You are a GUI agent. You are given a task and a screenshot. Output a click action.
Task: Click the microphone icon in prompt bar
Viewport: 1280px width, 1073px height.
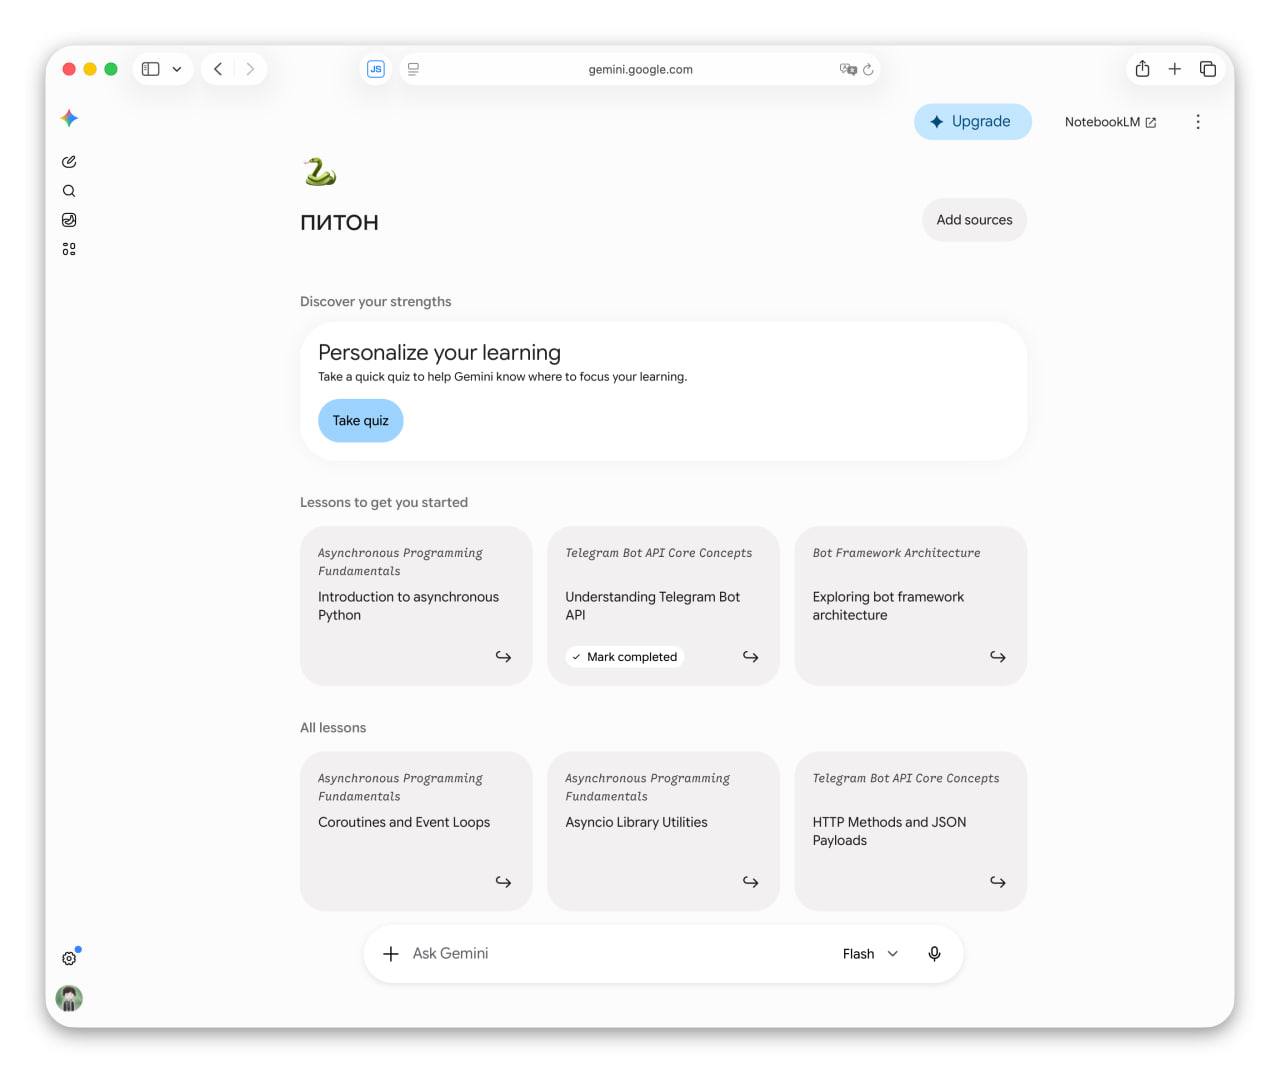click(934, 954)
